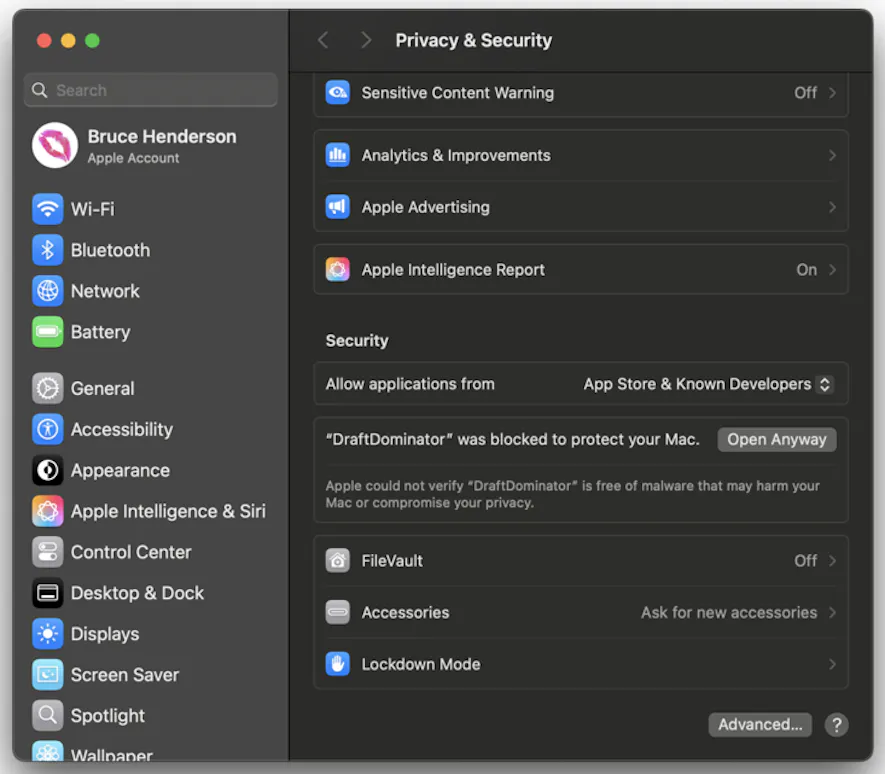Click the Wi-Fi sidebar icon
Screen dimensions: 885x774
pos(47,209)
